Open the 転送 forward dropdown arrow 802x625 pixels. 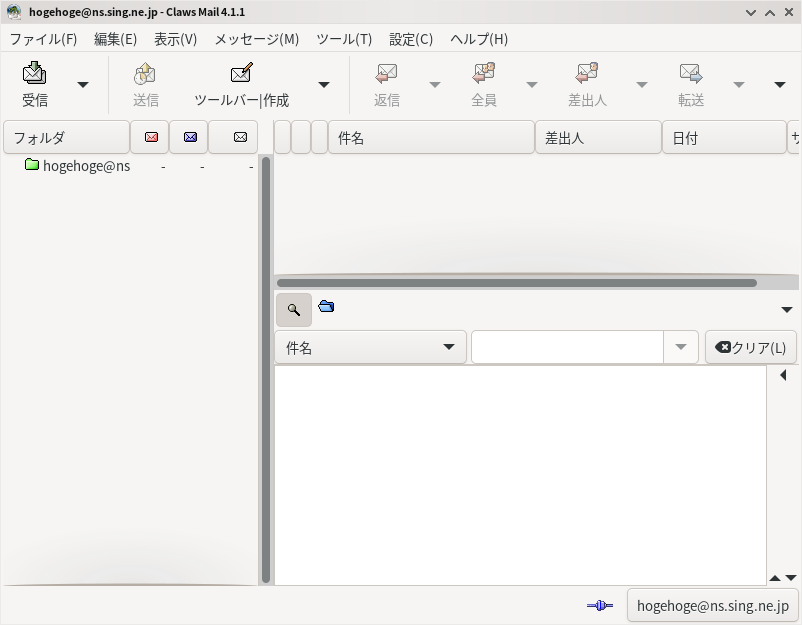(x=739, y=84)
